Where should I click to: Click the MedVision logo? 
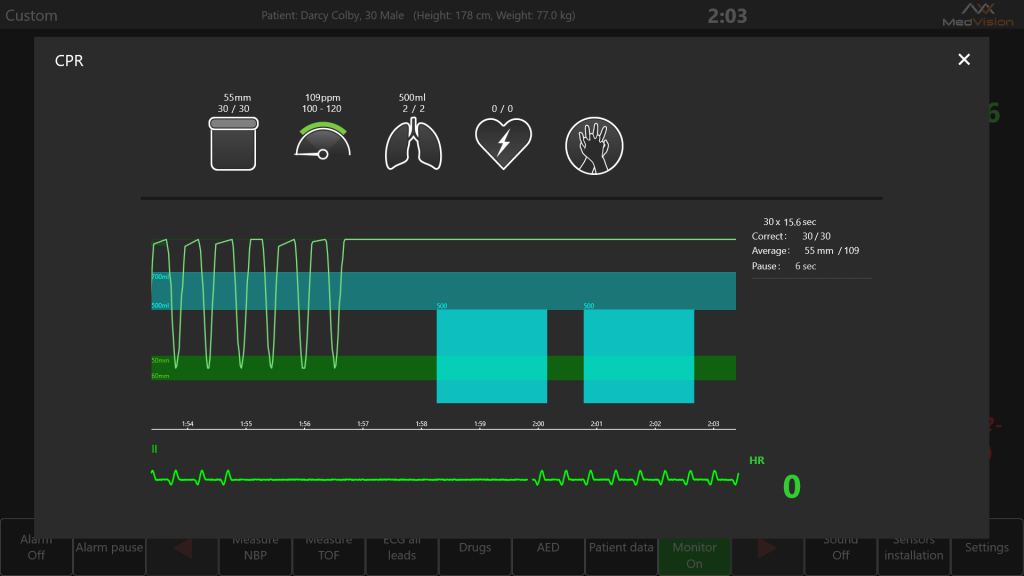pyautogui.click(x=978, y=14)
